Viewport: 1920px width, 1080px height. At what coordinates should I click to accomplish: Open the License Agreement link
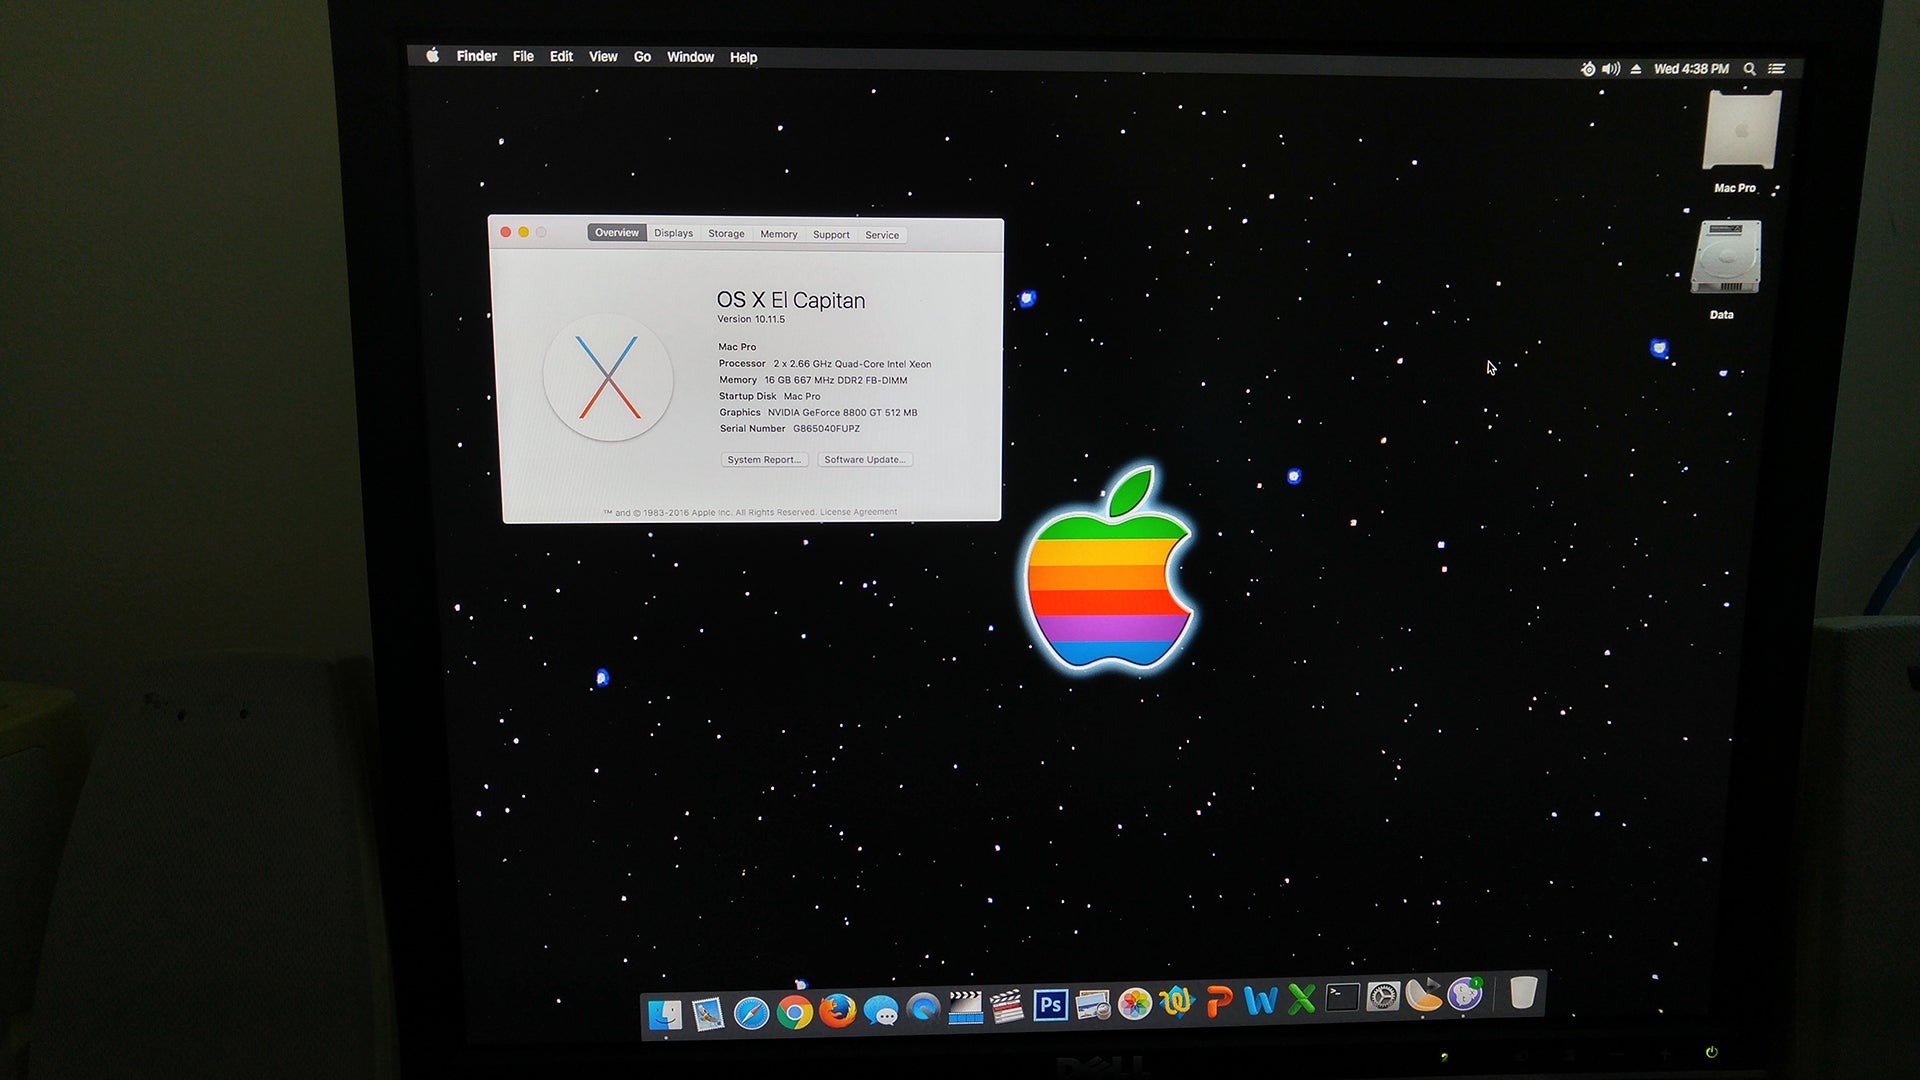(858, 512)
